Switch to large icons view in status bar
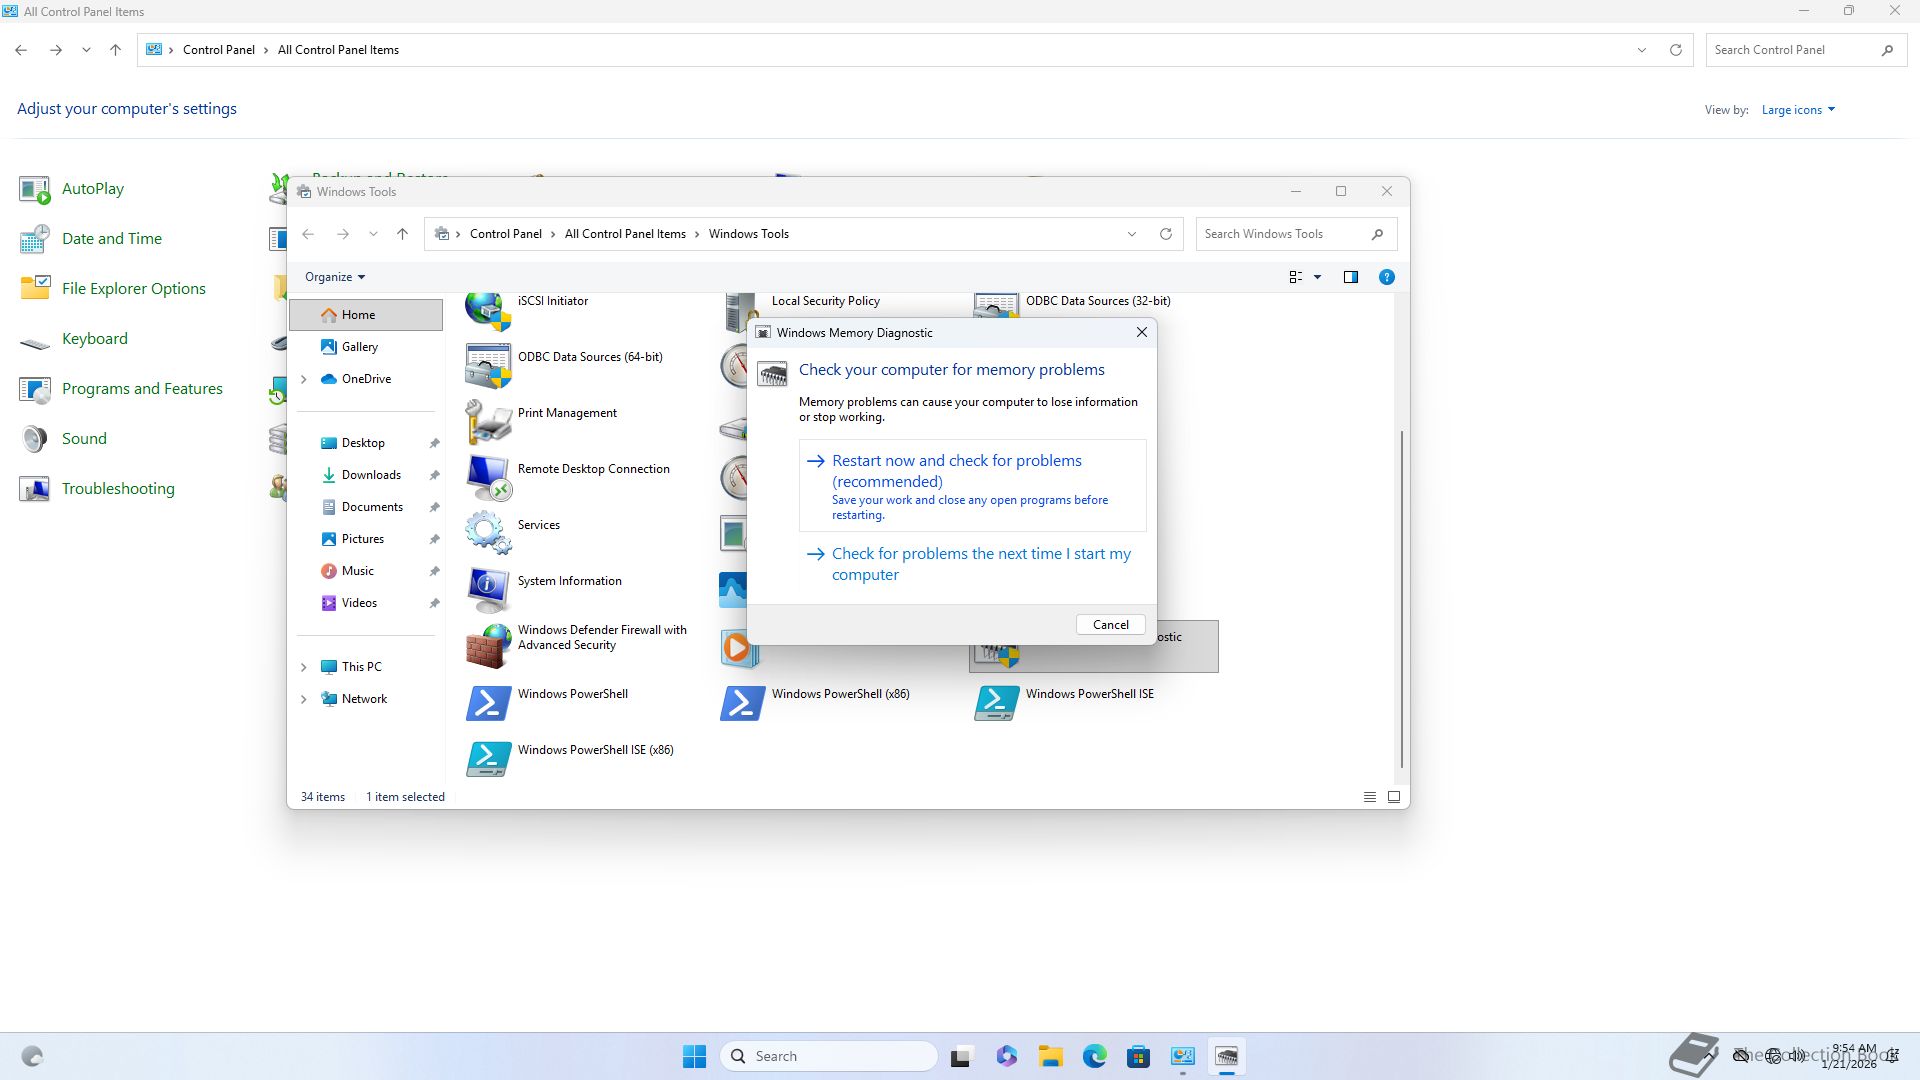Viewport: 1920px width, 1080px height. point(1394,797)
